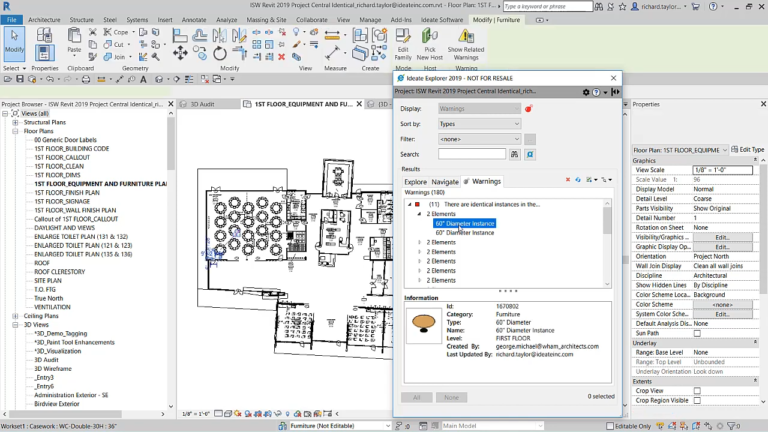768x432 pixels.
Task: Click Pick New Host icon
Action: pos(430,44)
